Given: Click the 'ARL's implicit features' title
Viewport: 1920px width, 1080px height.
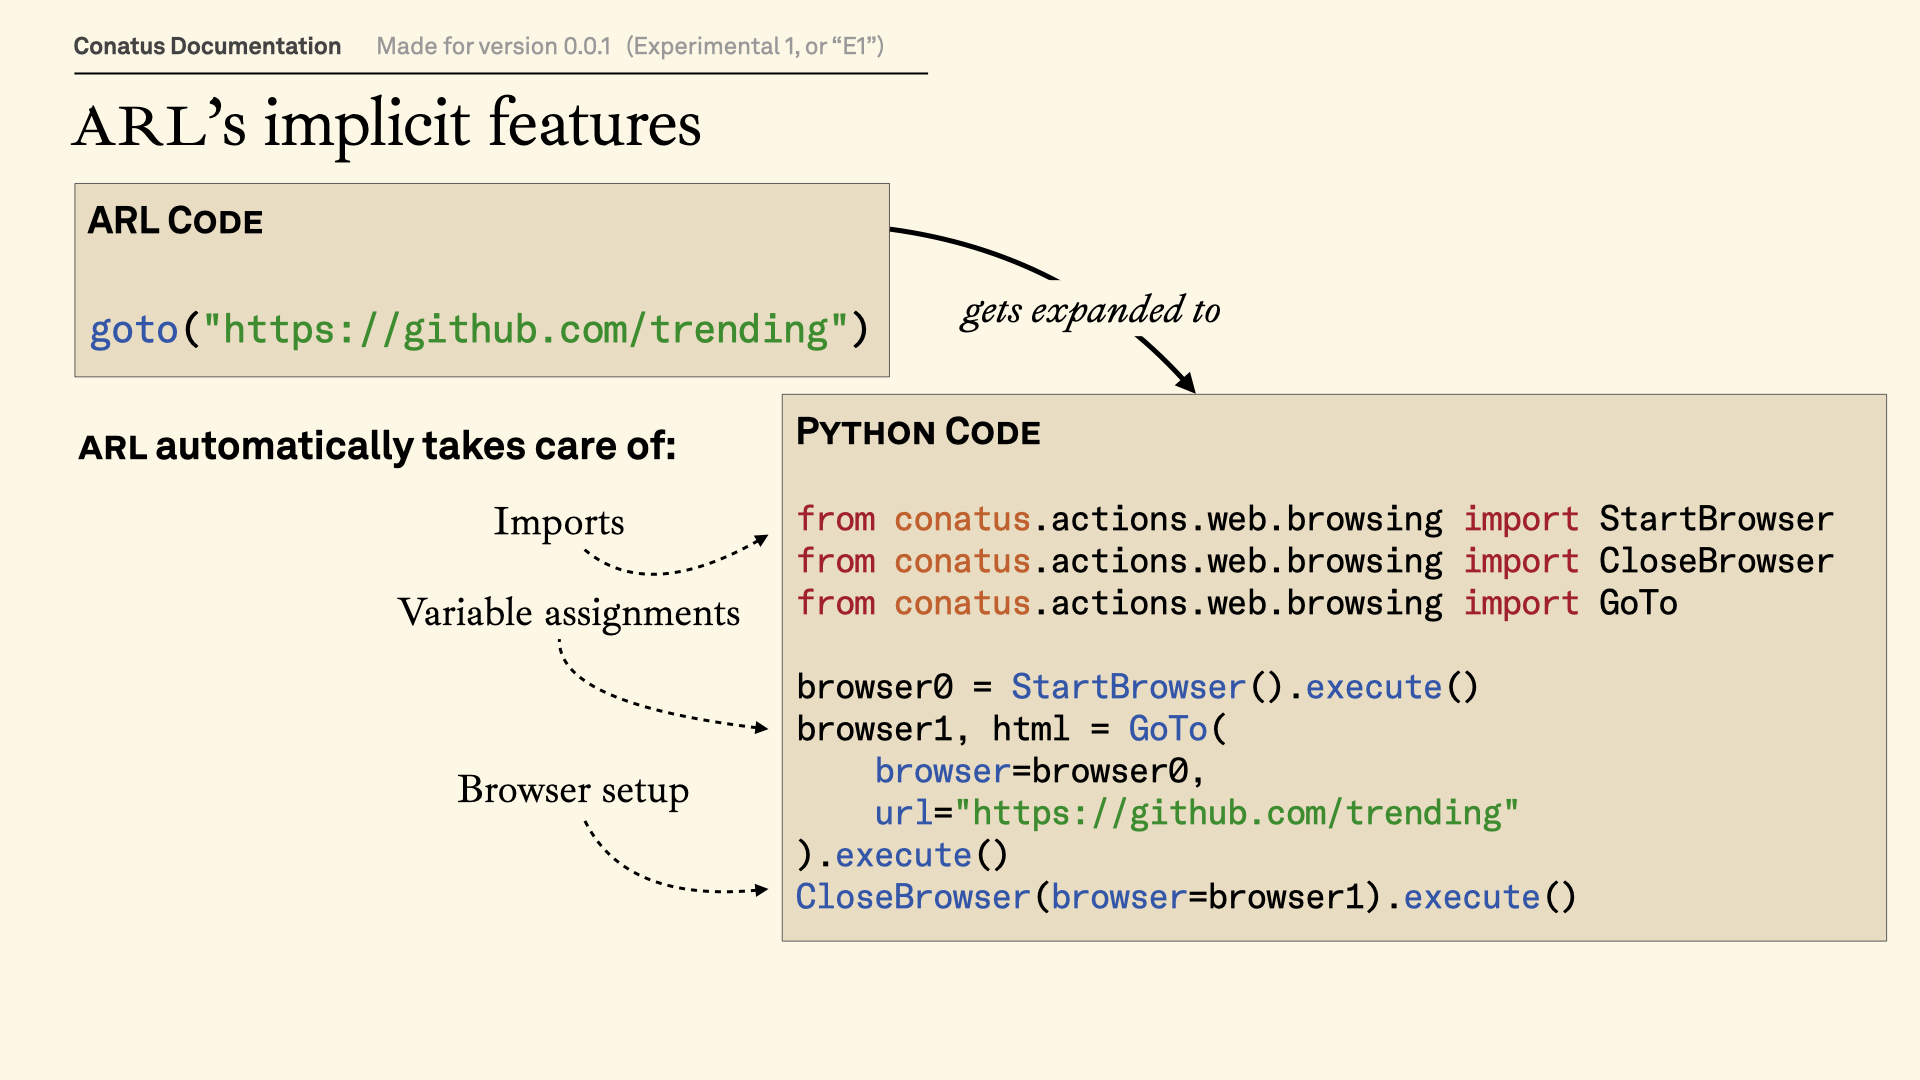Looking at the screenshot, I should coord(387,125).
